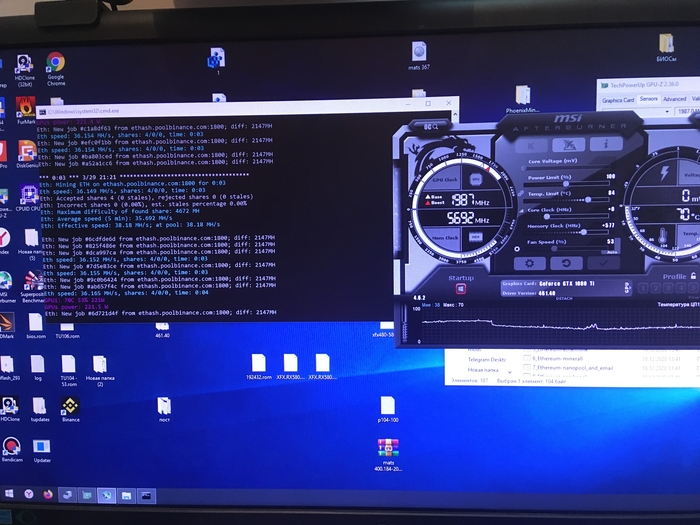Image resolution: width=700 pixels, height=525 pixels.
Task: Open the Advanced tab in GPU-Z
Action: pyautogui.click(x=675, y=100)
